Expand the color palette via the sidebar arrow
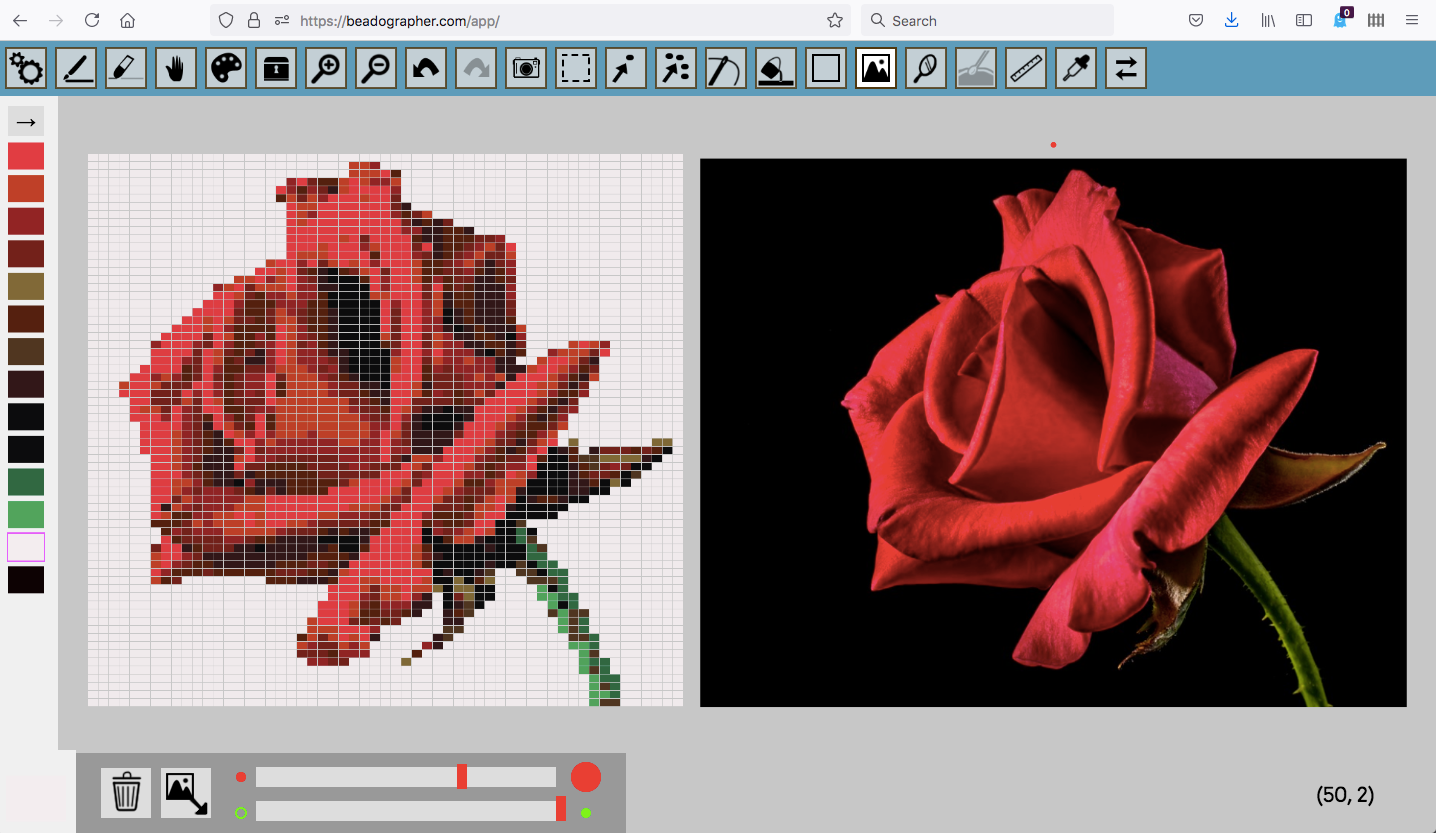 (25, 121)
